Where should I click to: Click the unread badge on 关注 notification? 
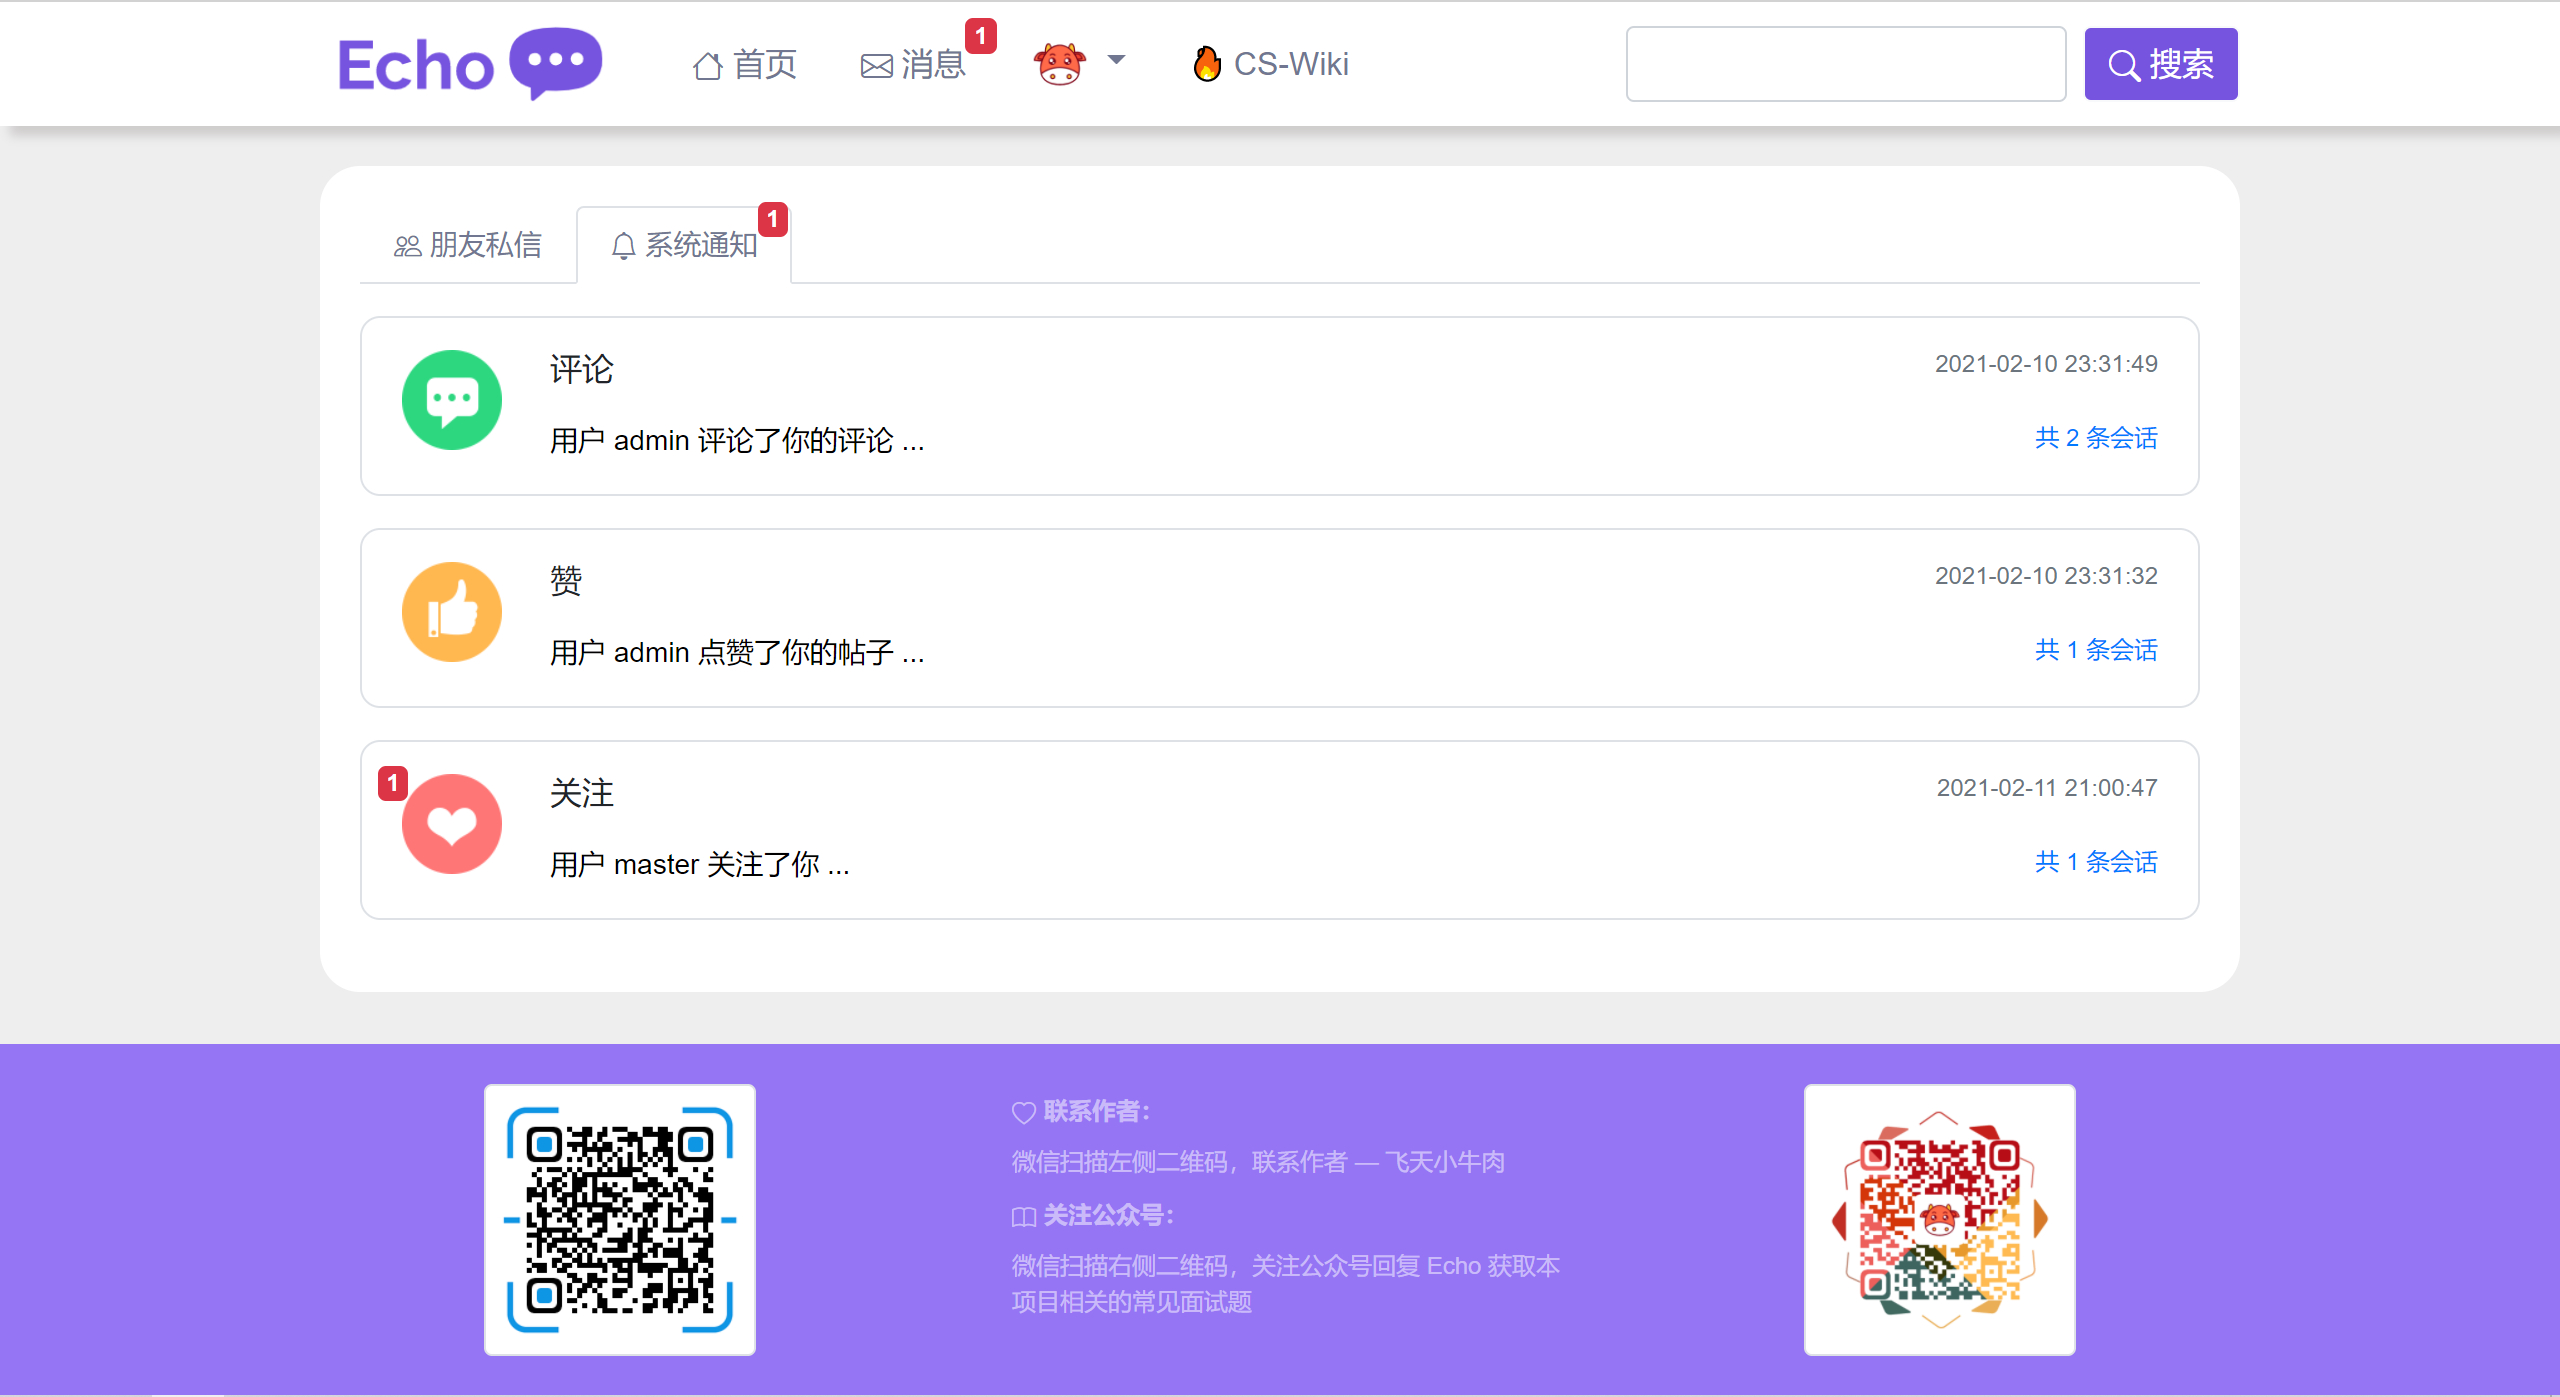click(392, 783)
